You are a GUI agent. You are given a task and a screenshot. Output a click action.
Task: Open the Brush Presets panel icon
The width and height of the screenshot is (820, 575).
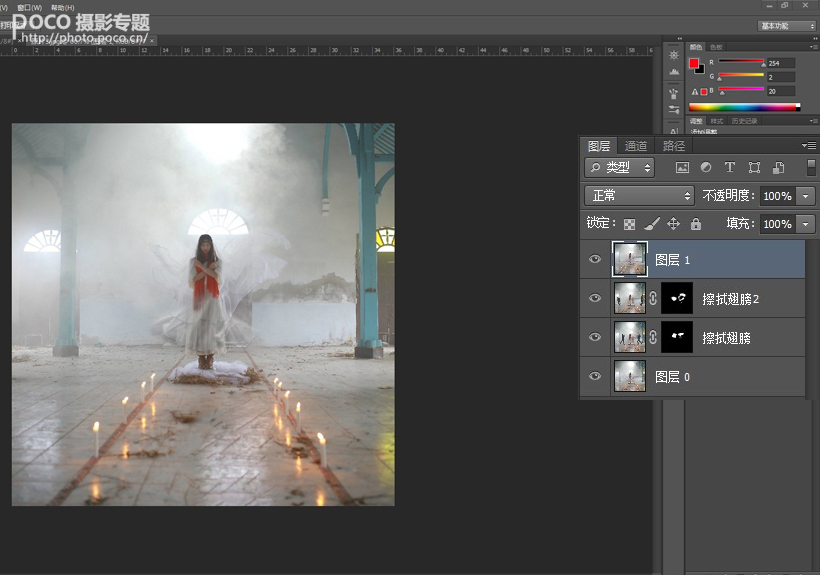pyautogui.click(x=674, y=94)
